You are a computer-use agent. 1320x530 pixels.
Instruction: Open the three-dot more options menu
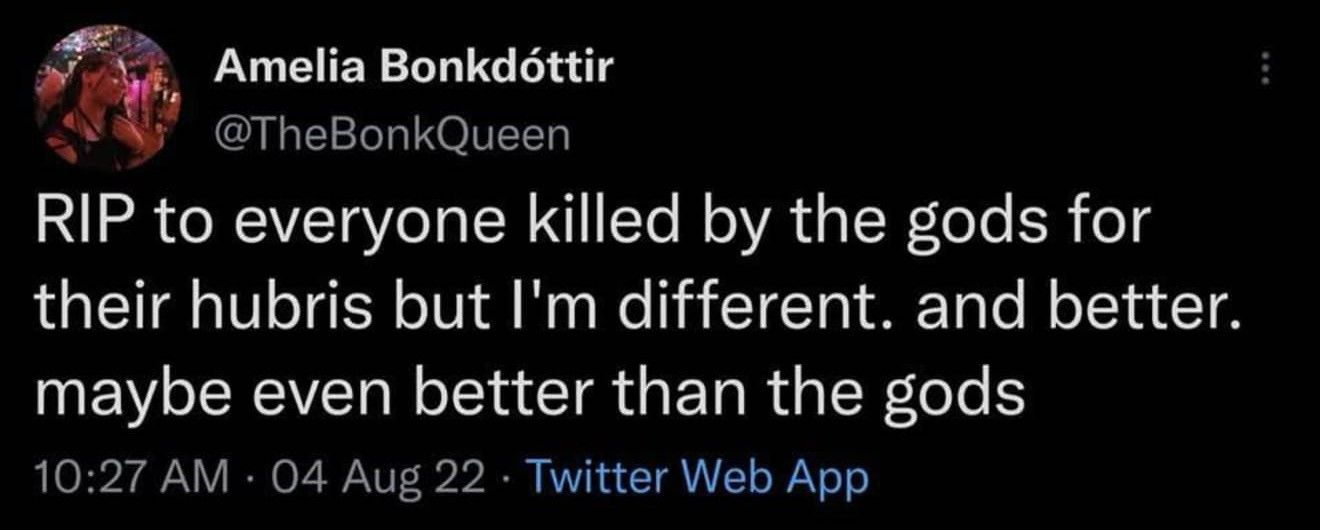[x=1264, y=69]
